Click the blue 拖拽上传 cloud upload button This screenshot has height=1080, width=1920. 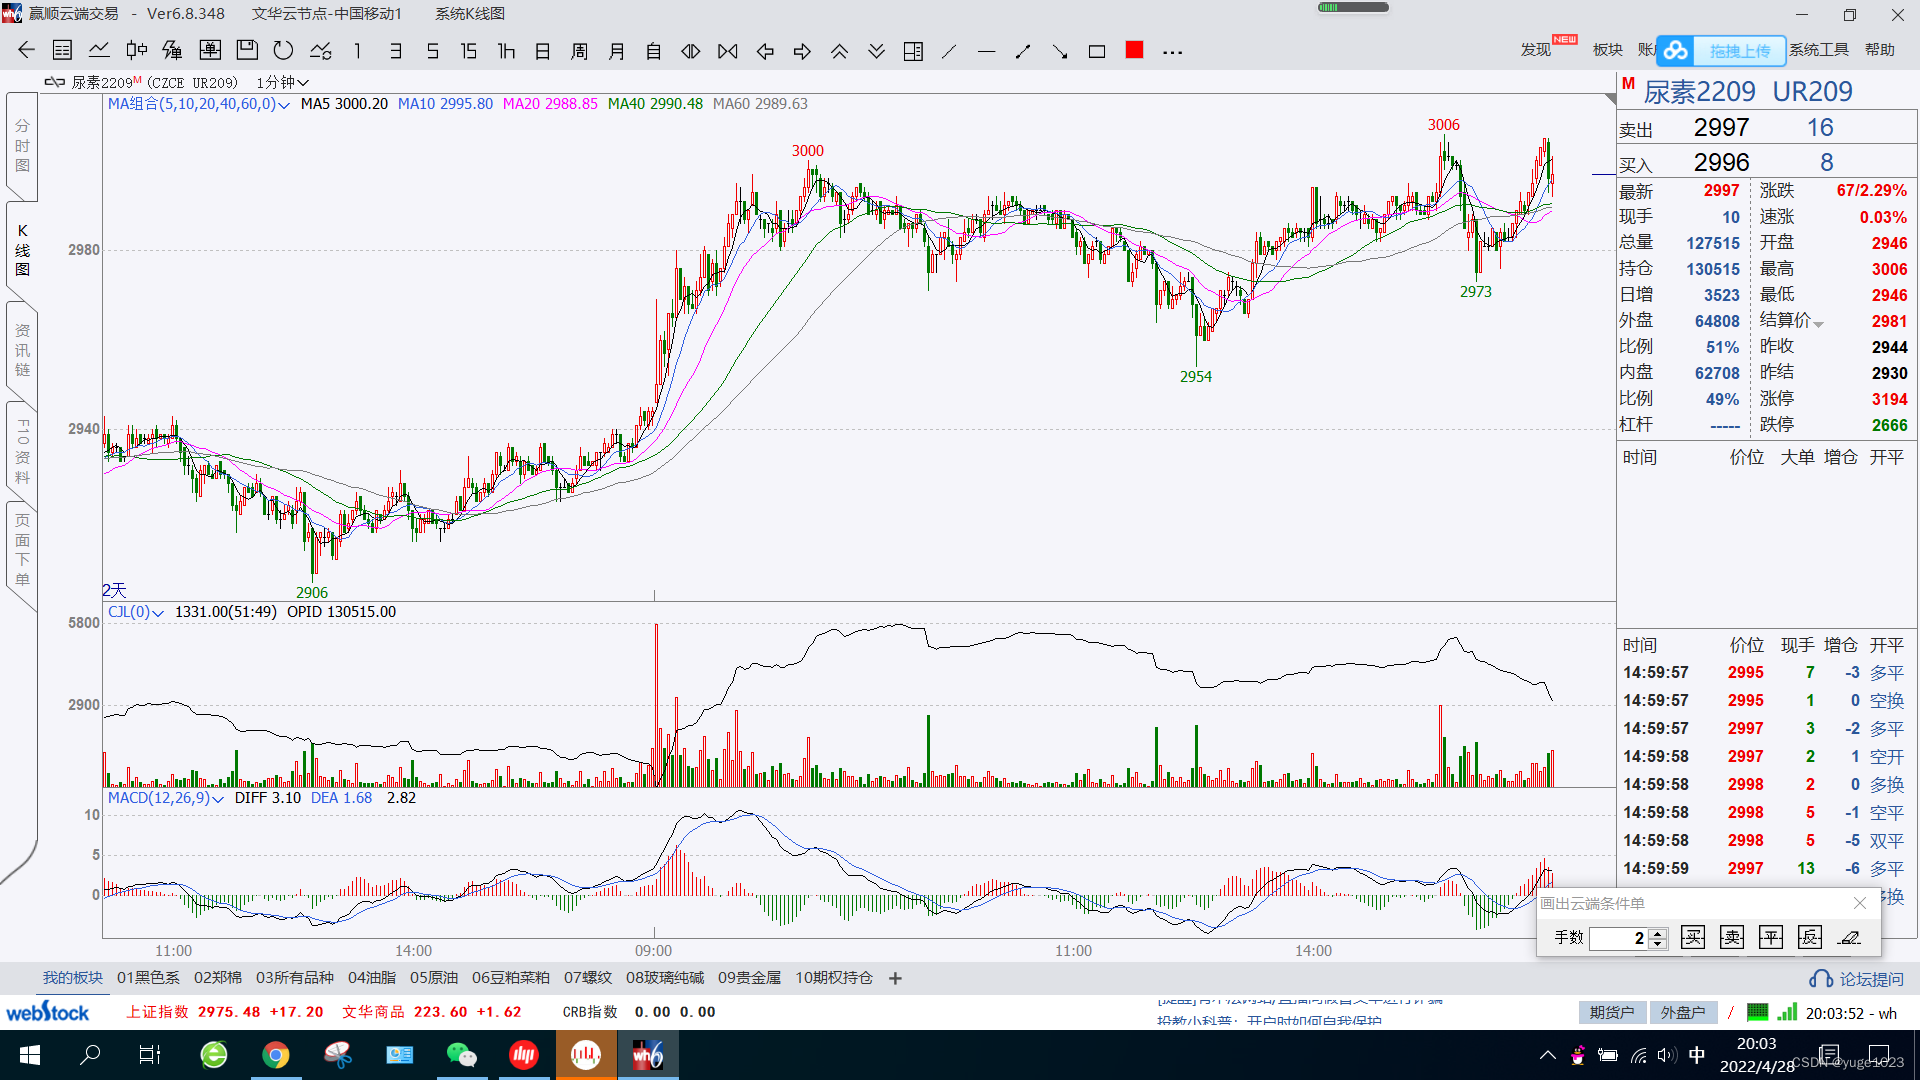(1722, 50)
